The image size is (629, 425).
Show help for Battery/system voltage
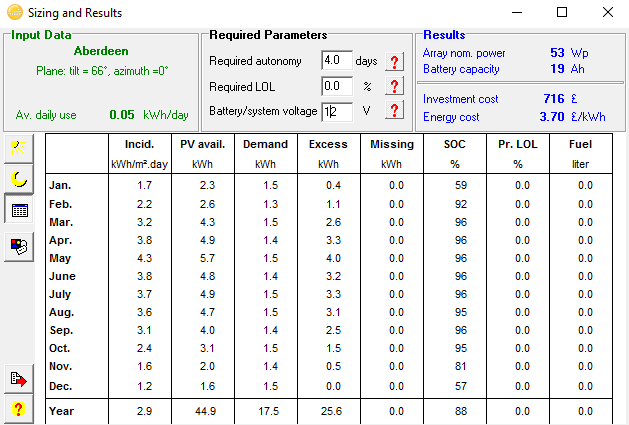pyautogui.click(x=395, y=111)
